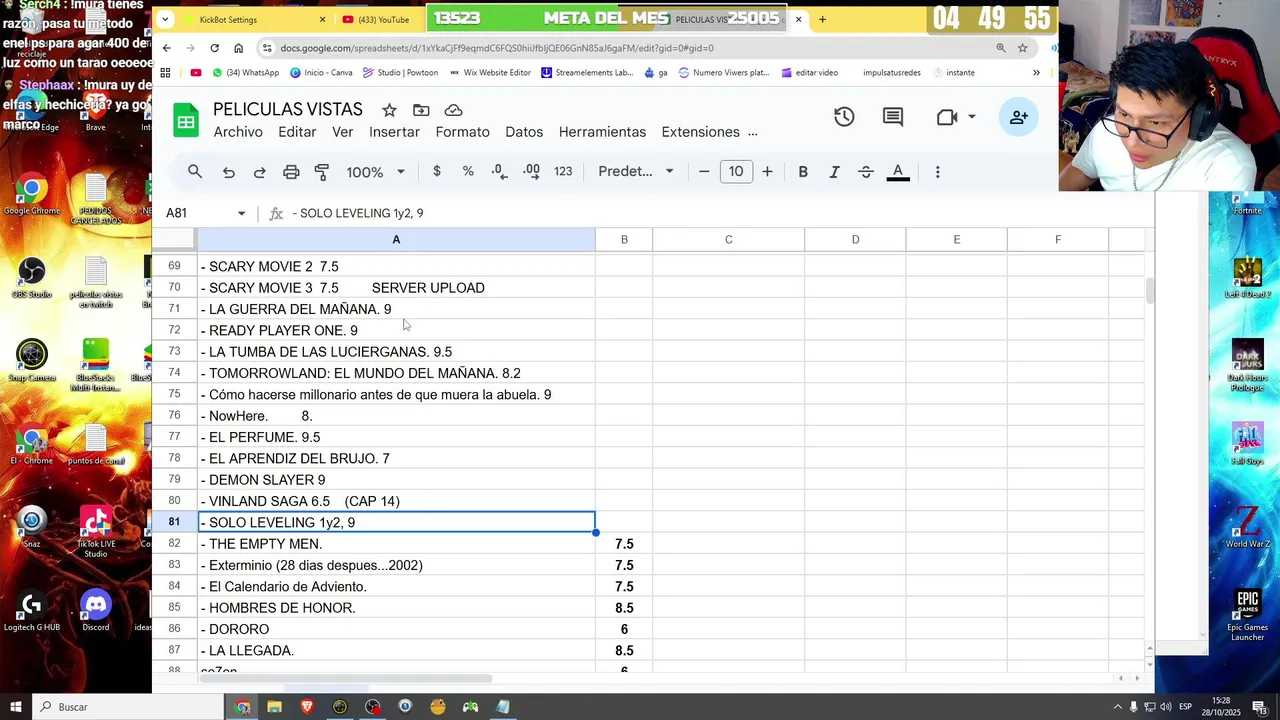Open the 123 number format menu
Viewport: 1280px width, 720px height.
563,172
